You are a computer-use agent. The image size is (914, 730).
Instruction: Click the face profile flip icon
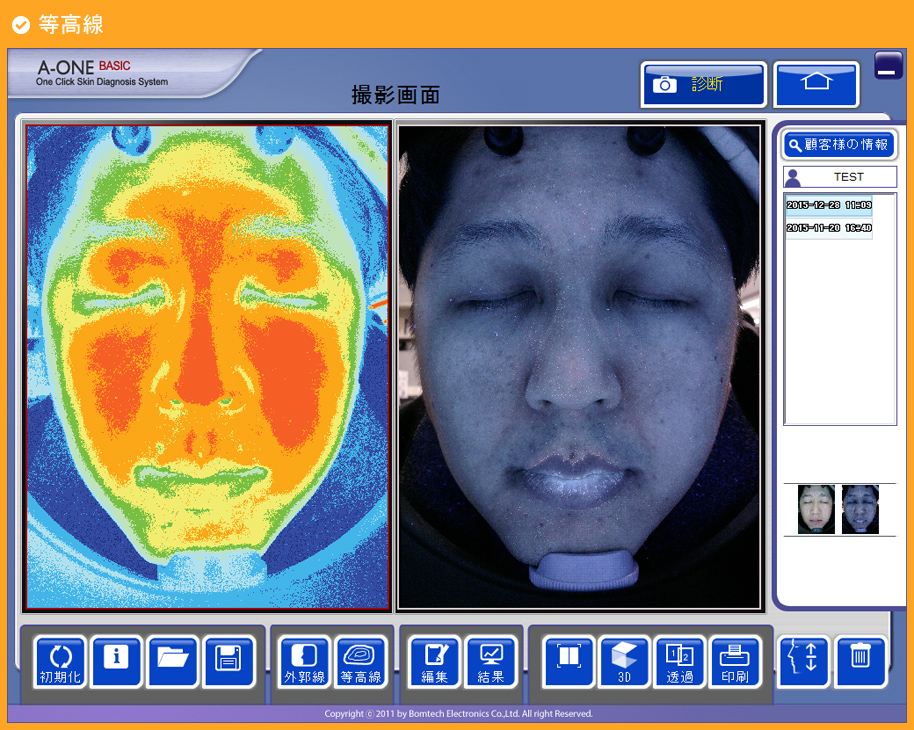point(804,662)
